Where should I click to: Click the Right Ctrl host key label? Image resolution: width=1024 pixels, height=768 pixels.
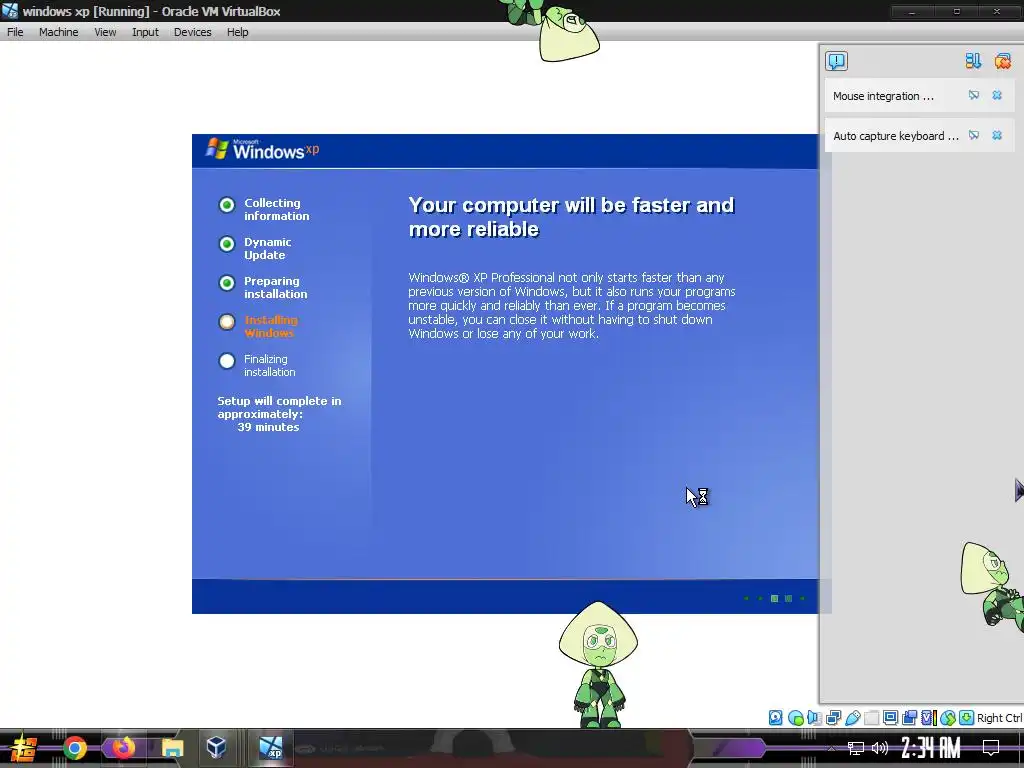pyautogui.click(x=1000, y=718)
